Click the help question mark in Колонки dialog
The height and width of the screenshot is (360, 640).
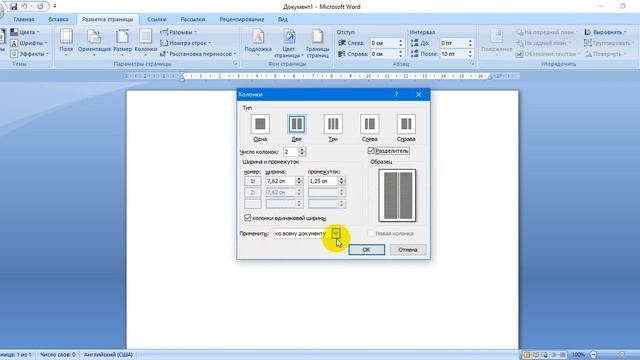(x=396, y=94)
